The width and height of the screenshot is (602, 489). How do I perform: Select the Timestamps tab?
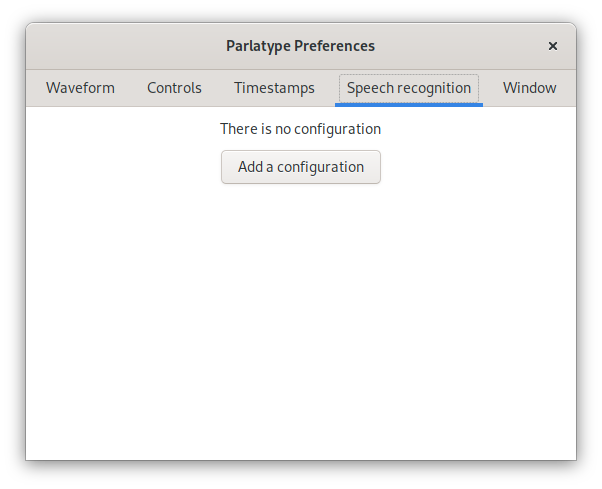pyautogui.click(x=274, y=88)
